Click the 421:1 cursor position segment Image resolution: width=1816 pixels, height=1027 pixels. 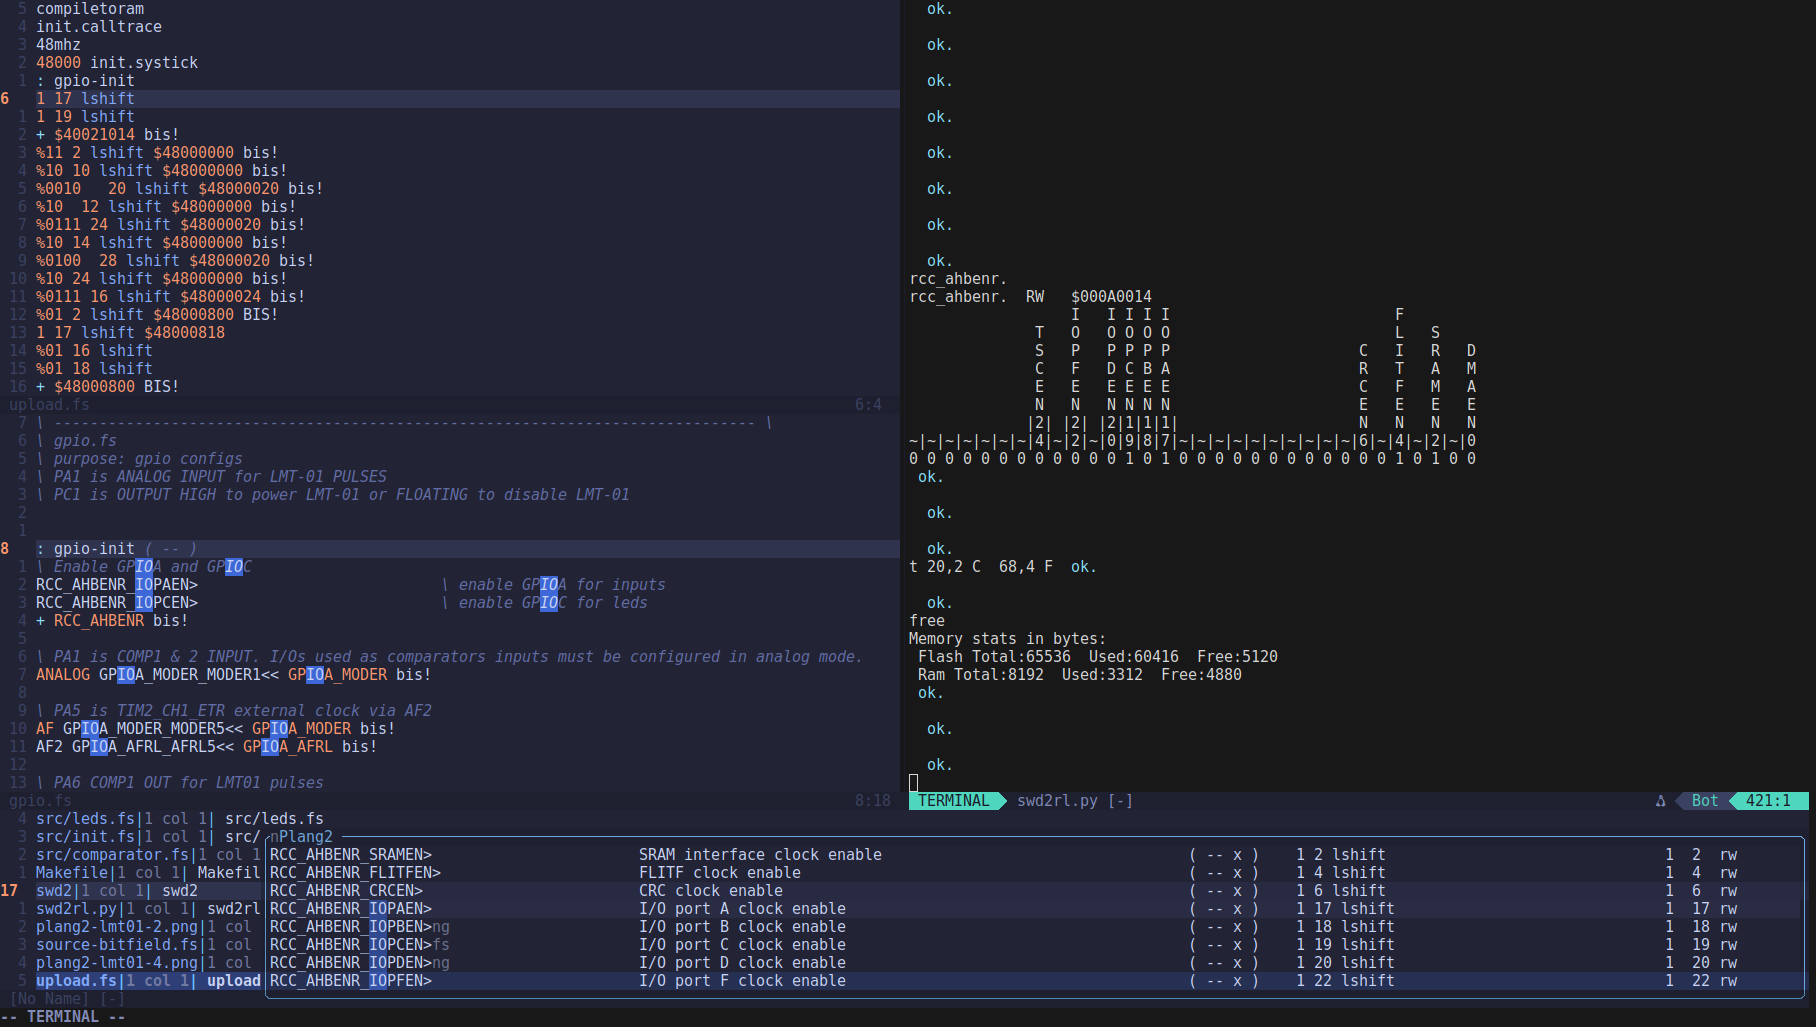point(1767,801)
